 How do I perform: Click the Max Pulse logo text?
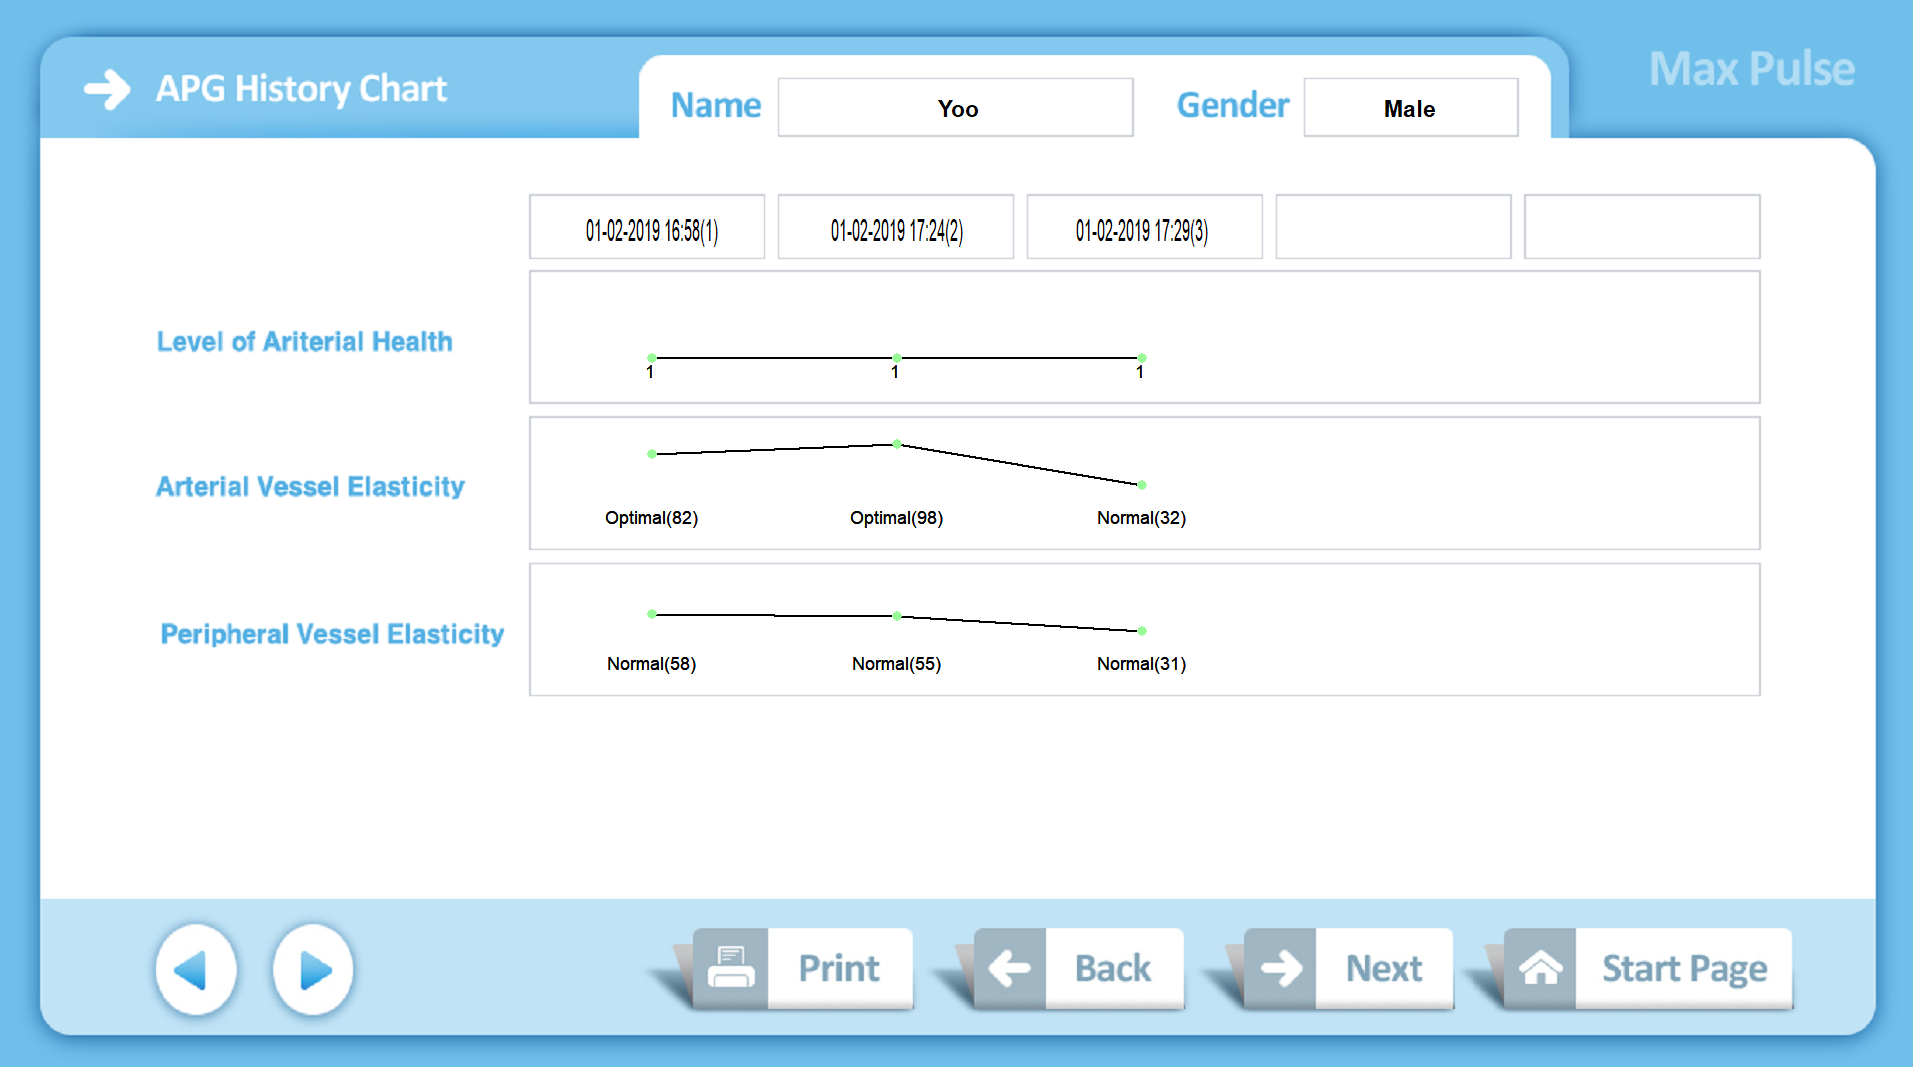tap(1751, 69)
